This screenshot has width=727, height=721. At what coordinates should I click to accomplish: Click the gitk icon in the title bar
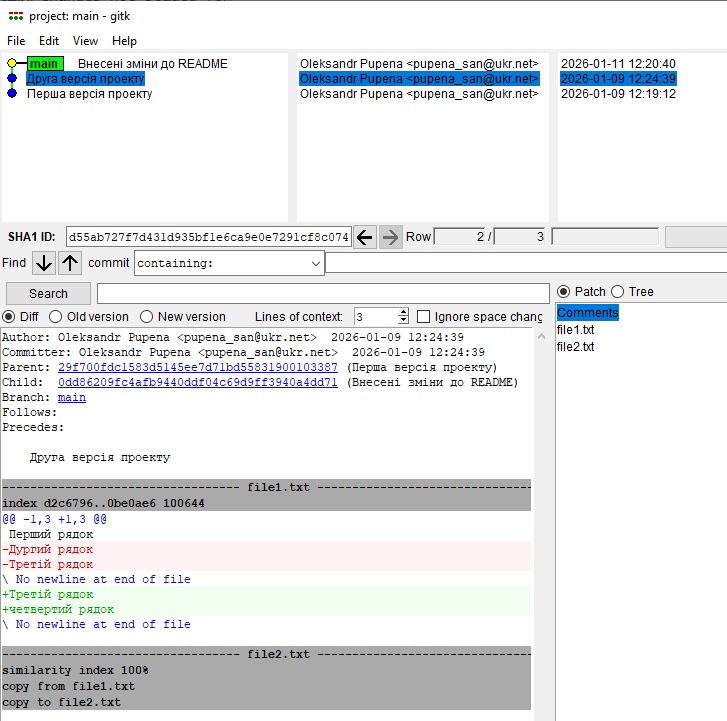tap(15, 15)
